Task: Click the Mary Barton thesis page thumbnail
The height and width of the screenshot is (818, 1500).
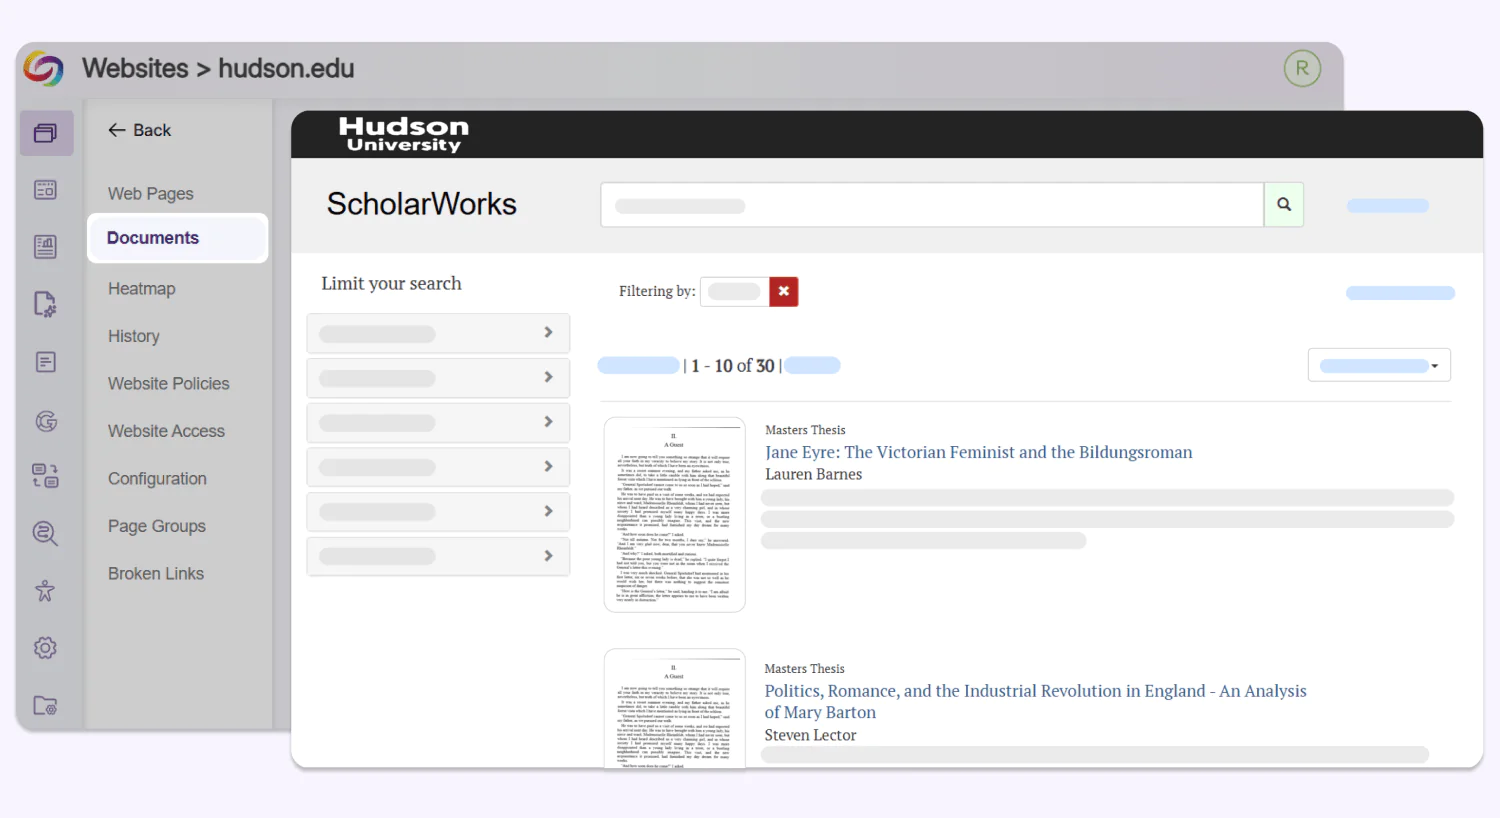Action: [x=675, y=708]
